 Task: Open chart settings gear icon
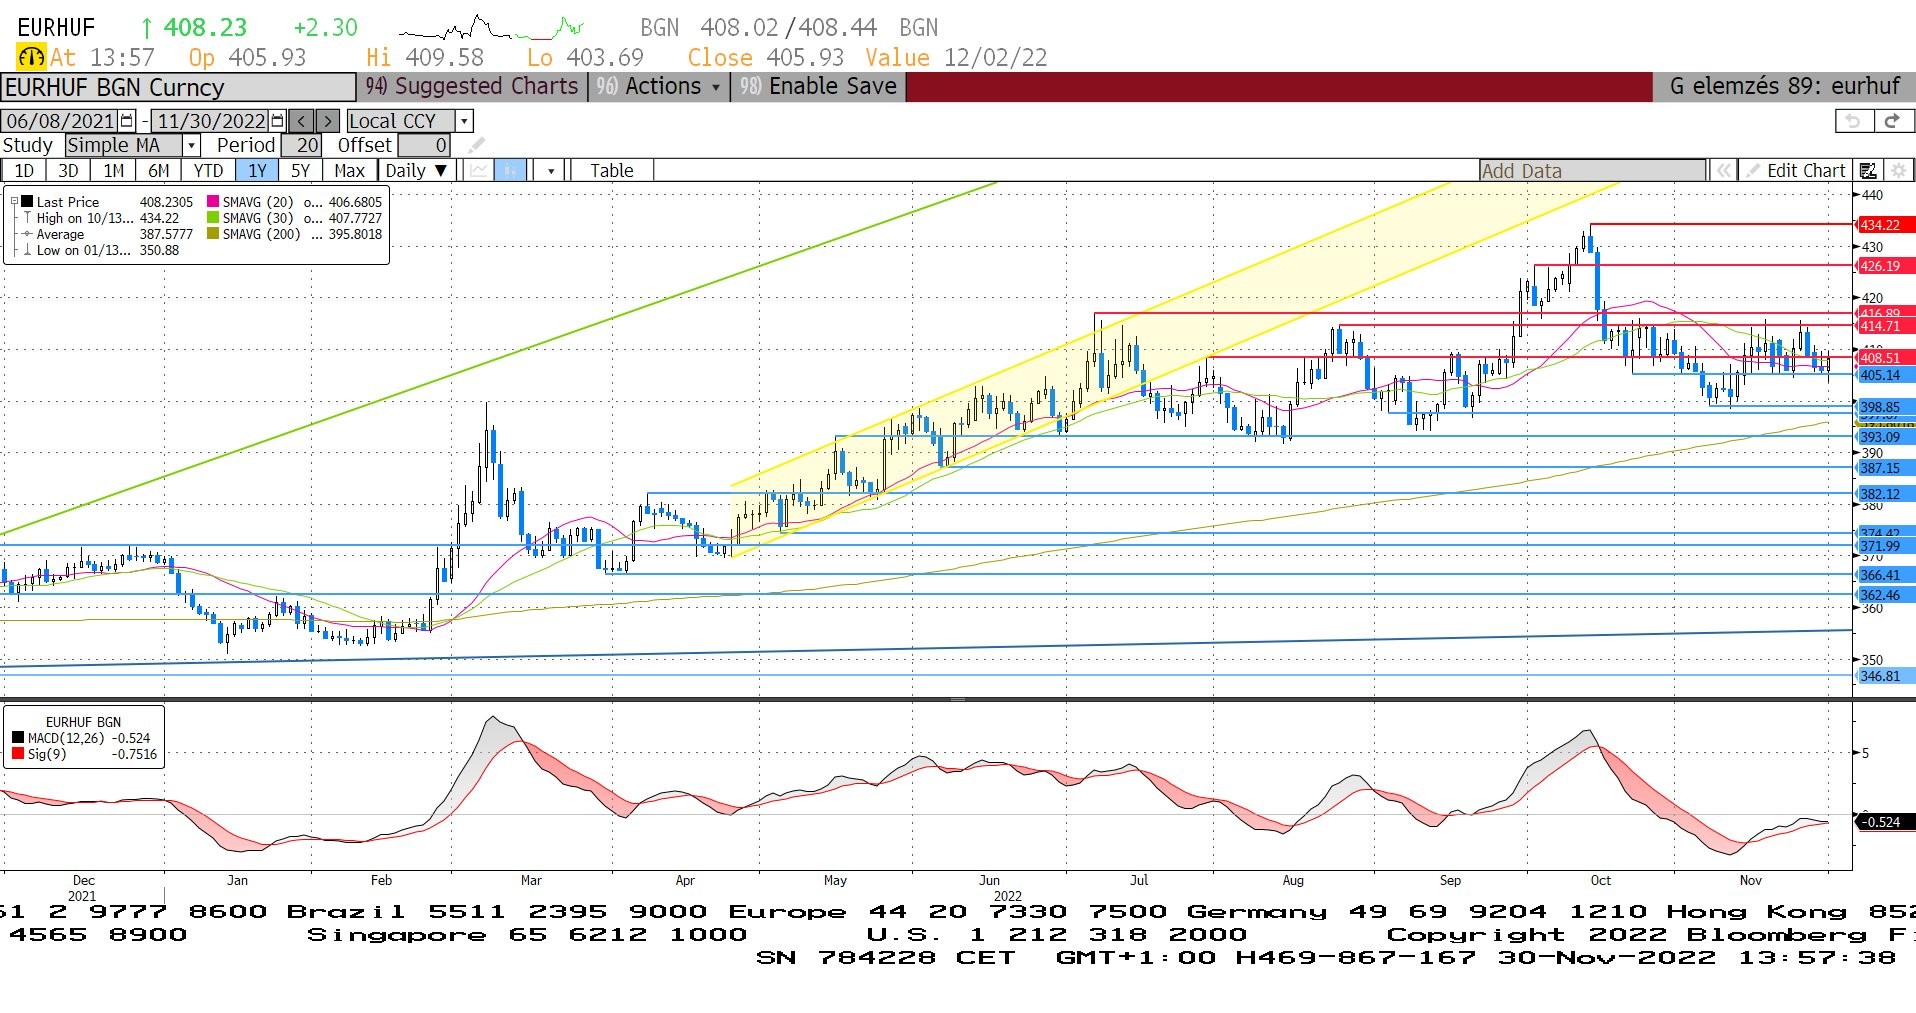pyautogui.click(x=1898, y=171)
